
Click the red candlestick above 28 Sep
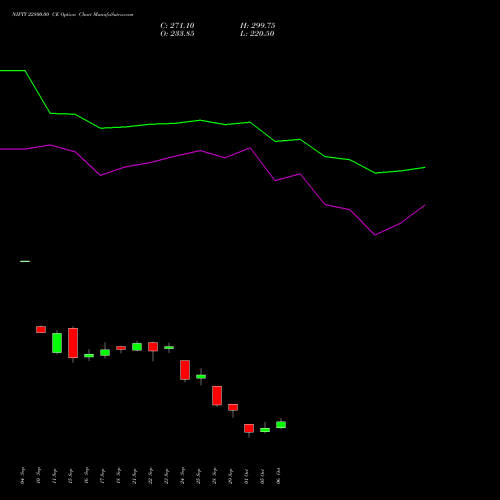click(x=217, y=396)
